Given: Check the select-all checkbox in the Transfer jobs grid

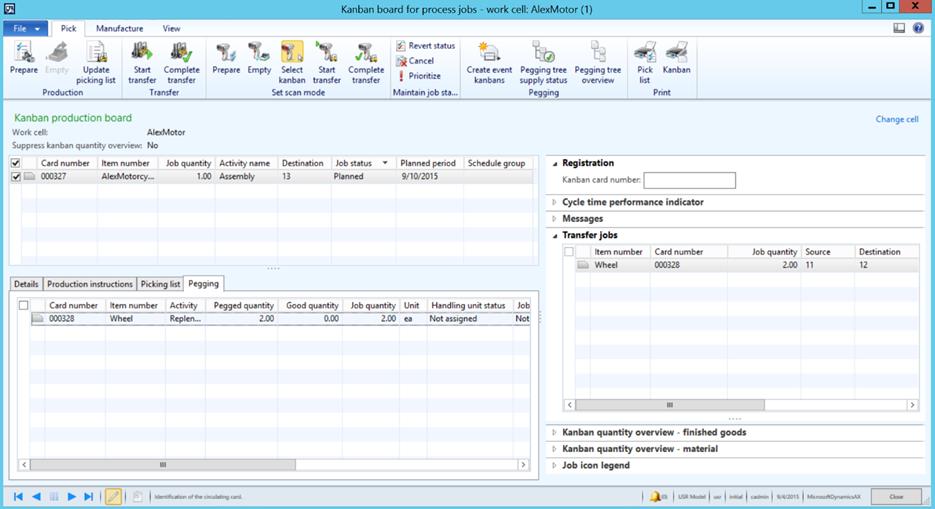Looking at the screenshot, I should click(x=569, y=252).
